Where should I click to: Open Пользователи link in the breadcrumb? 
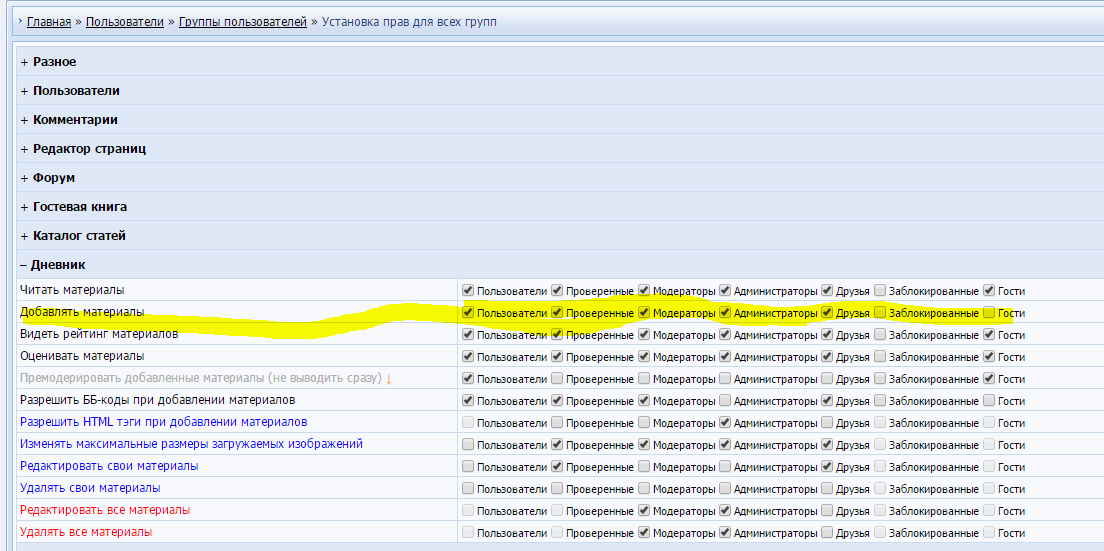pos(124,21)
